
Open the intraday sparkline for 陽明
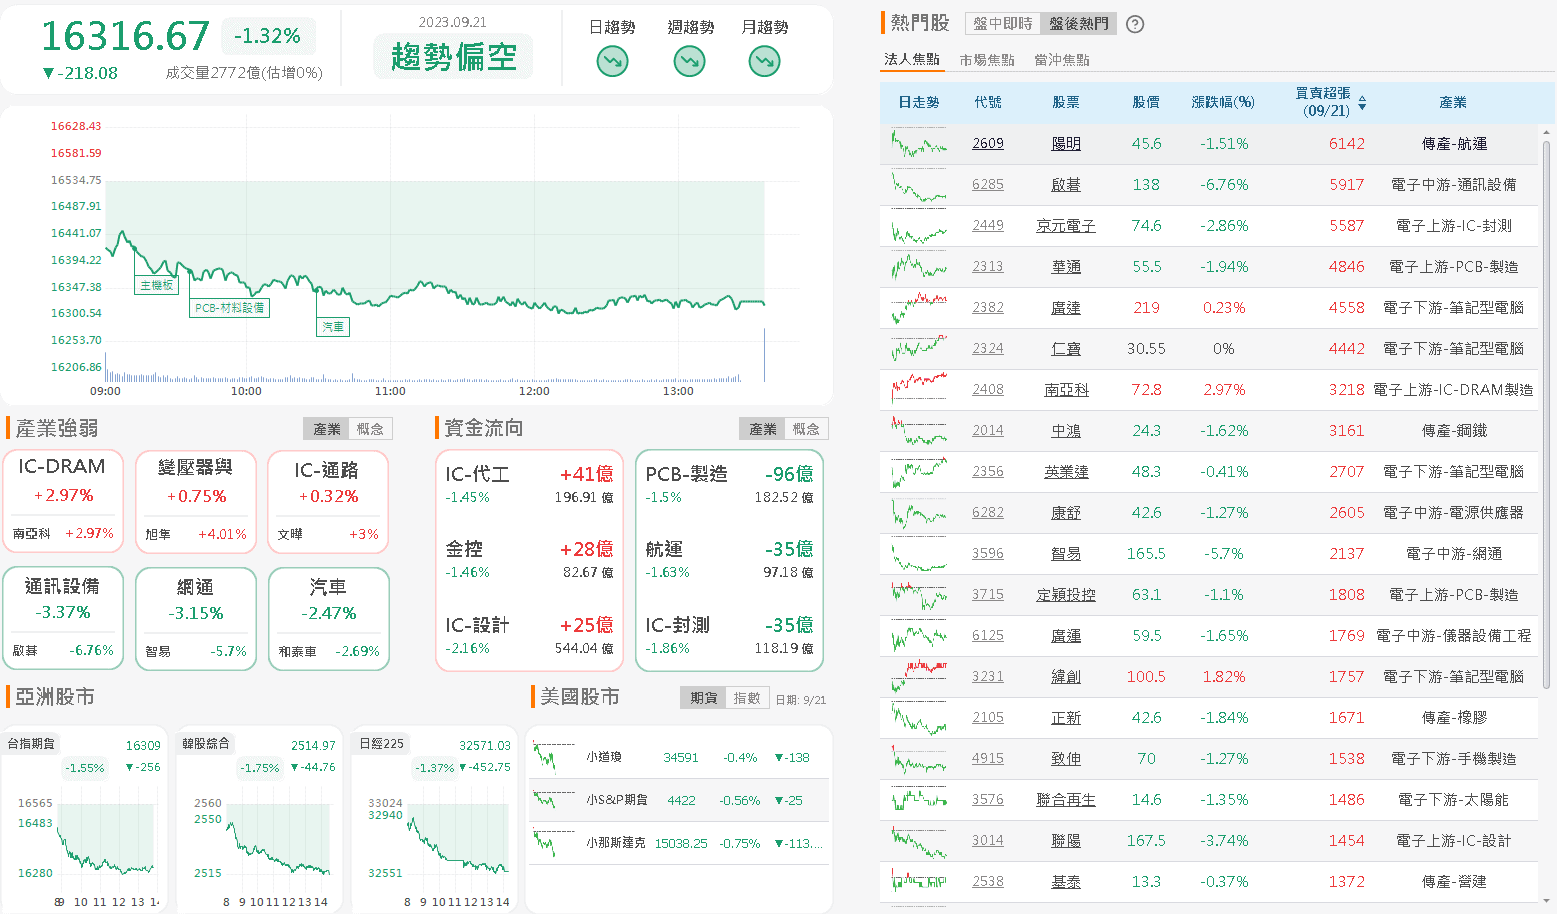pyautogui.click(x=918, y=144)
